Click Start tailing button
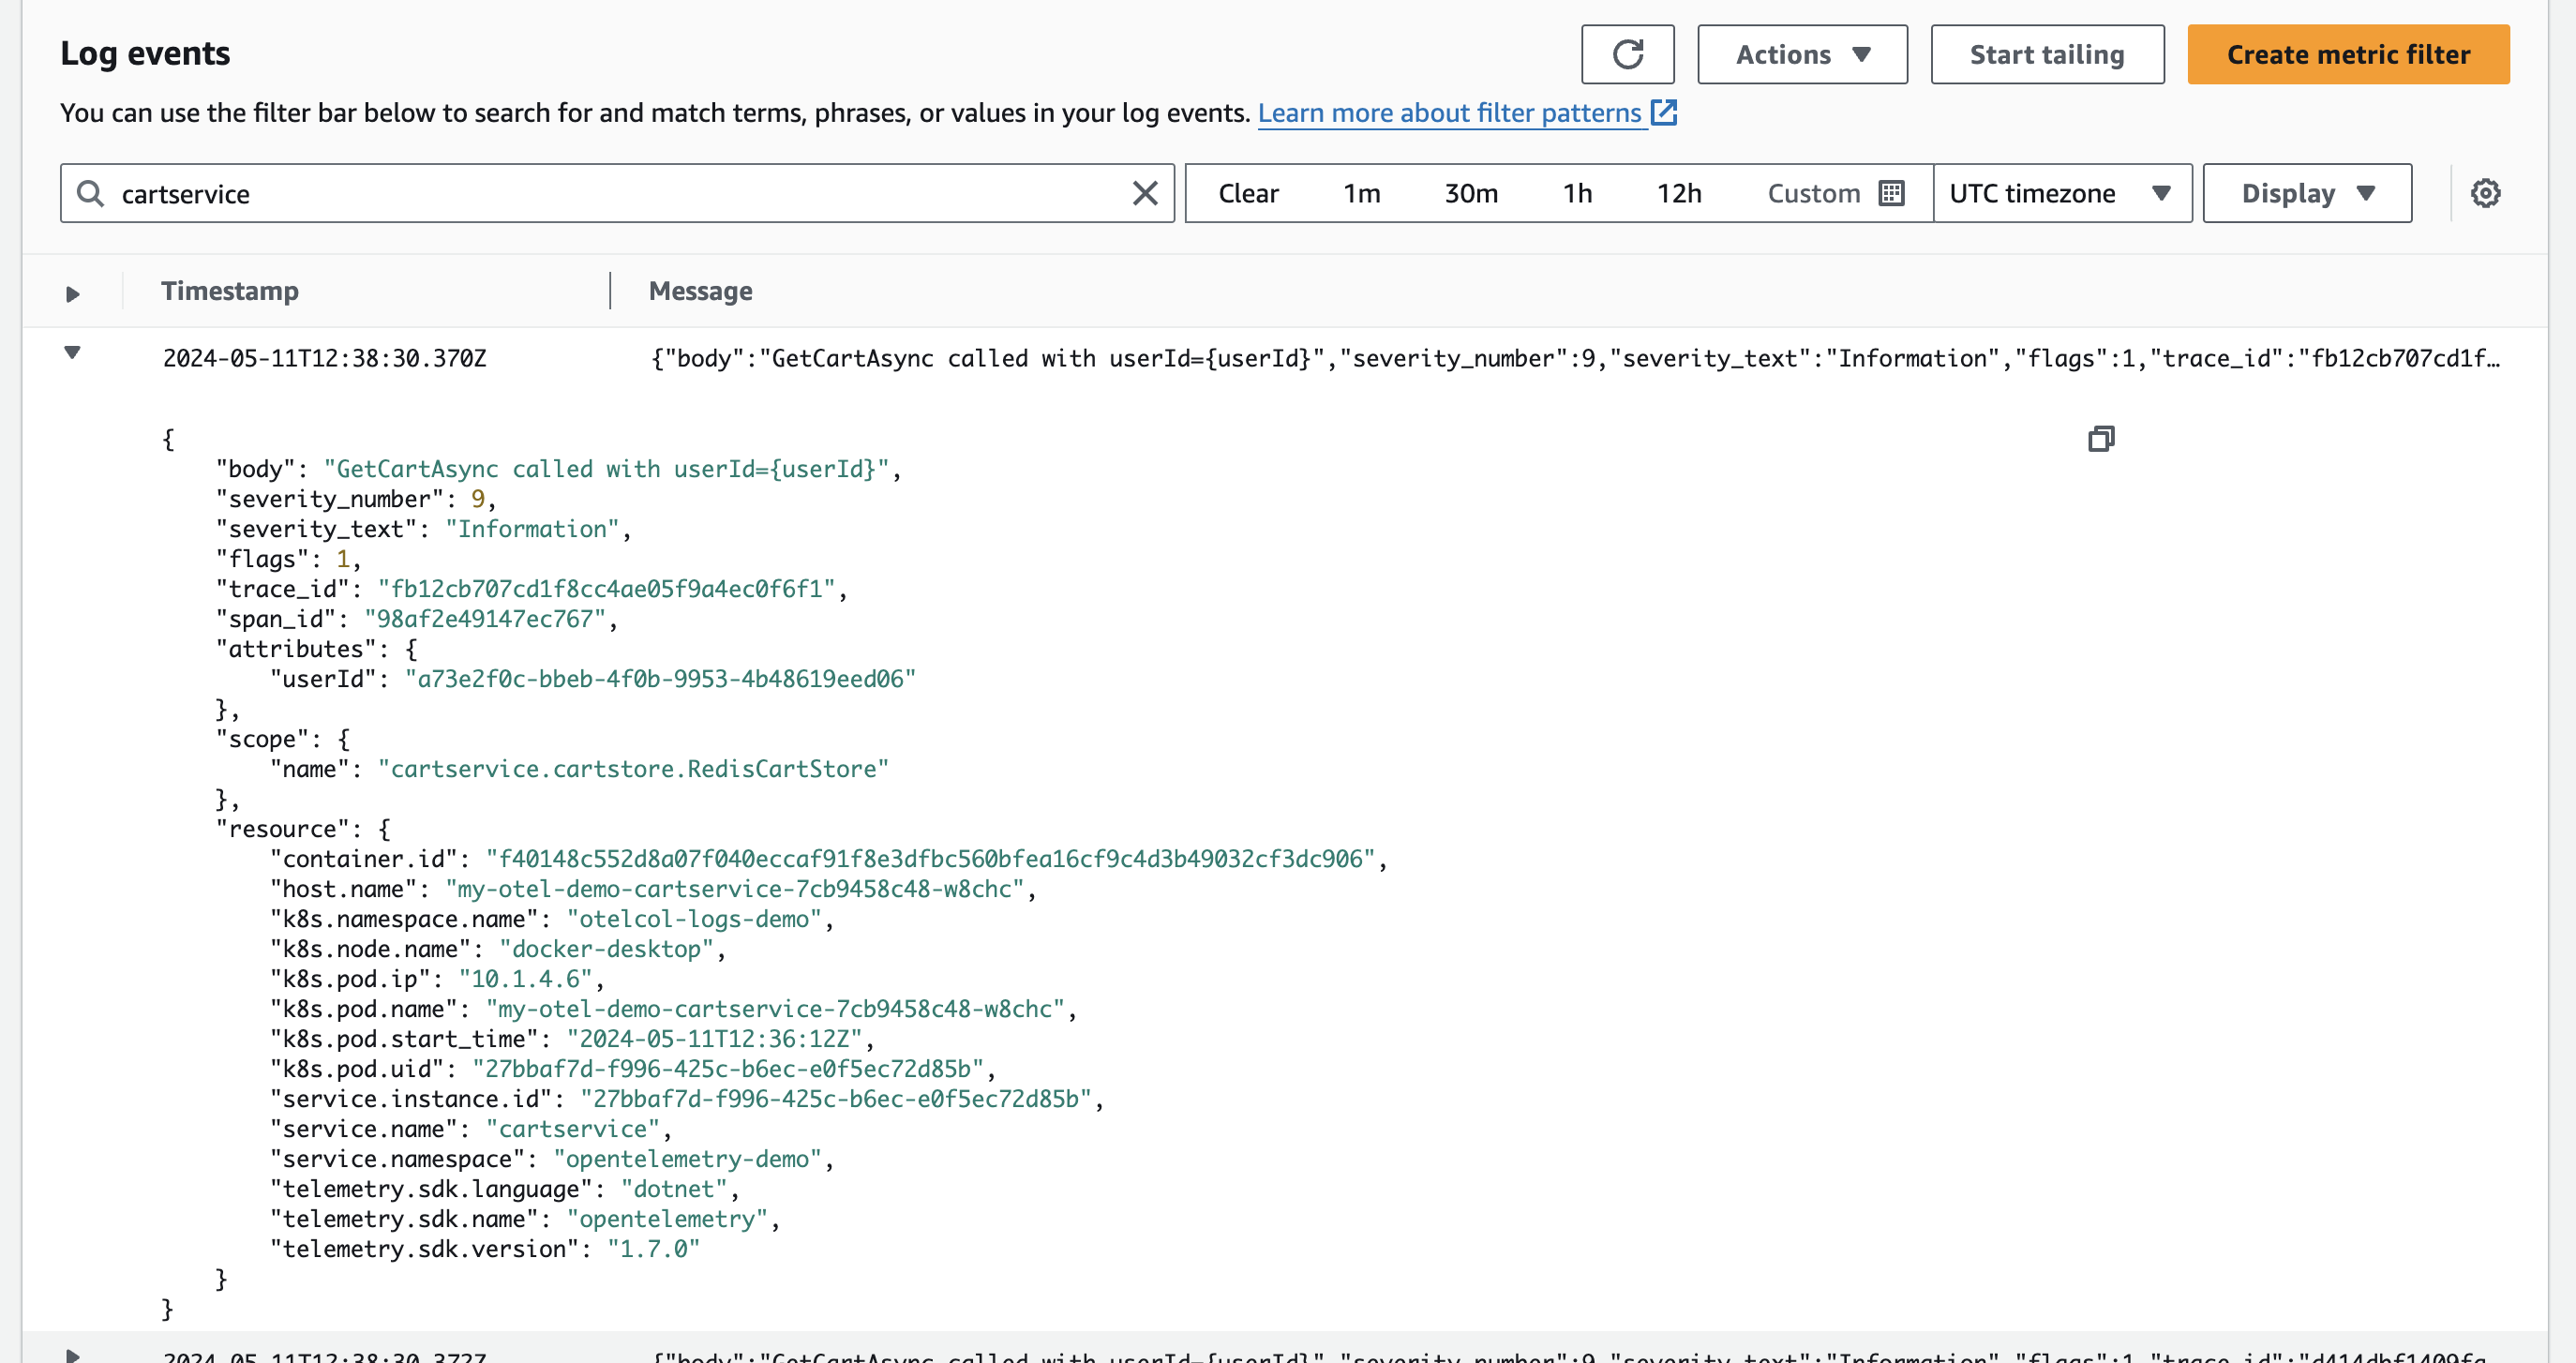Image resolution: width=2576 pixels, height=1363 pixels. coord(2047,54)
